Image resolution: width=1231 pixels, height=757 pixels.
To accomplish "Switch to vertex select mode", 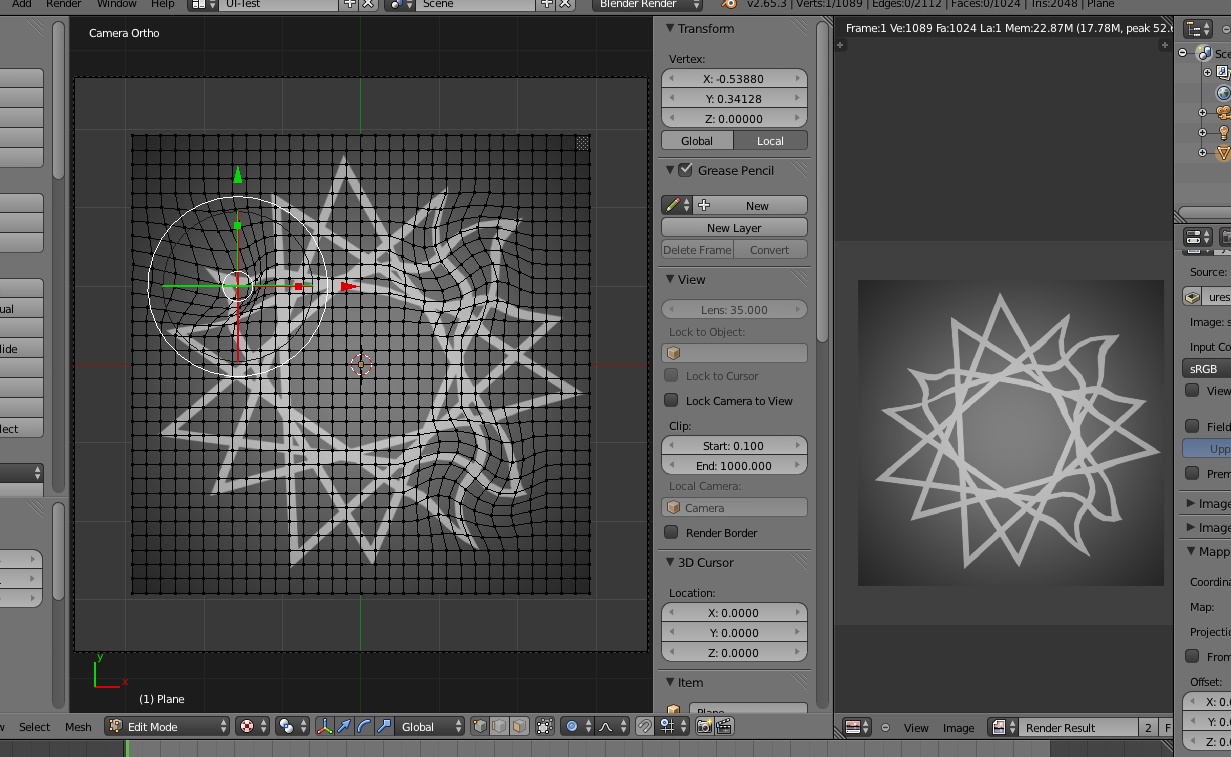I will click(480, 727).
